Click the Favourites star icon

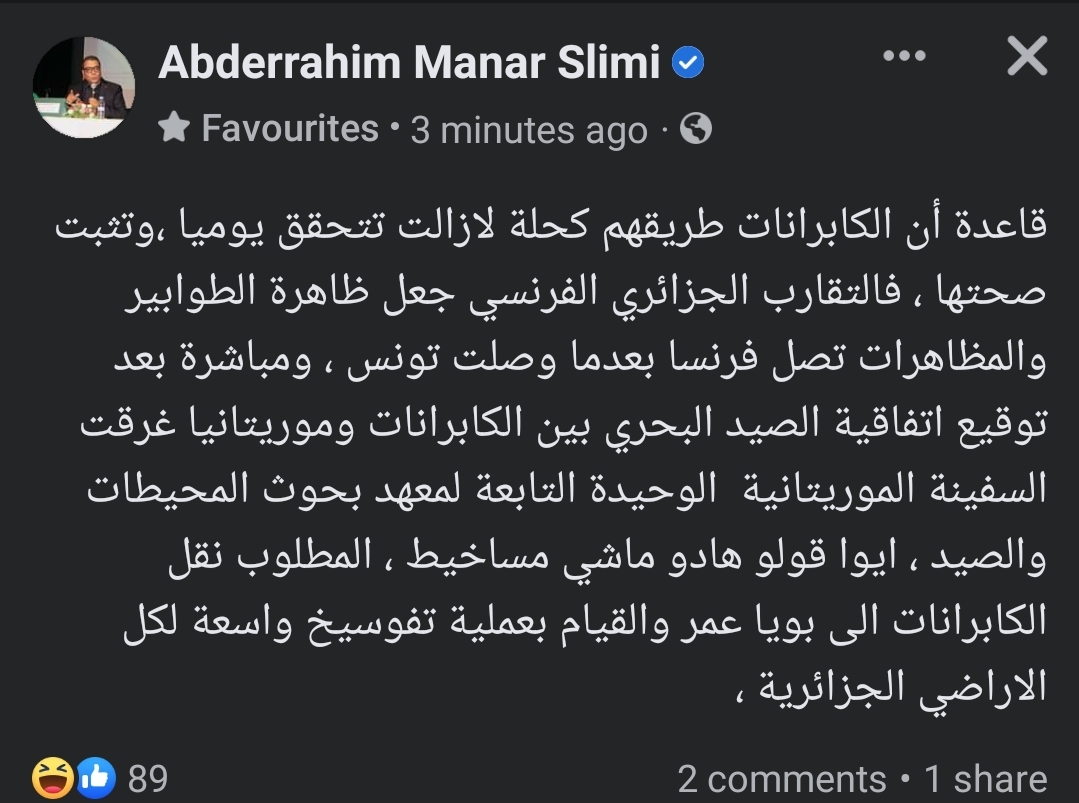click(175, 128)
